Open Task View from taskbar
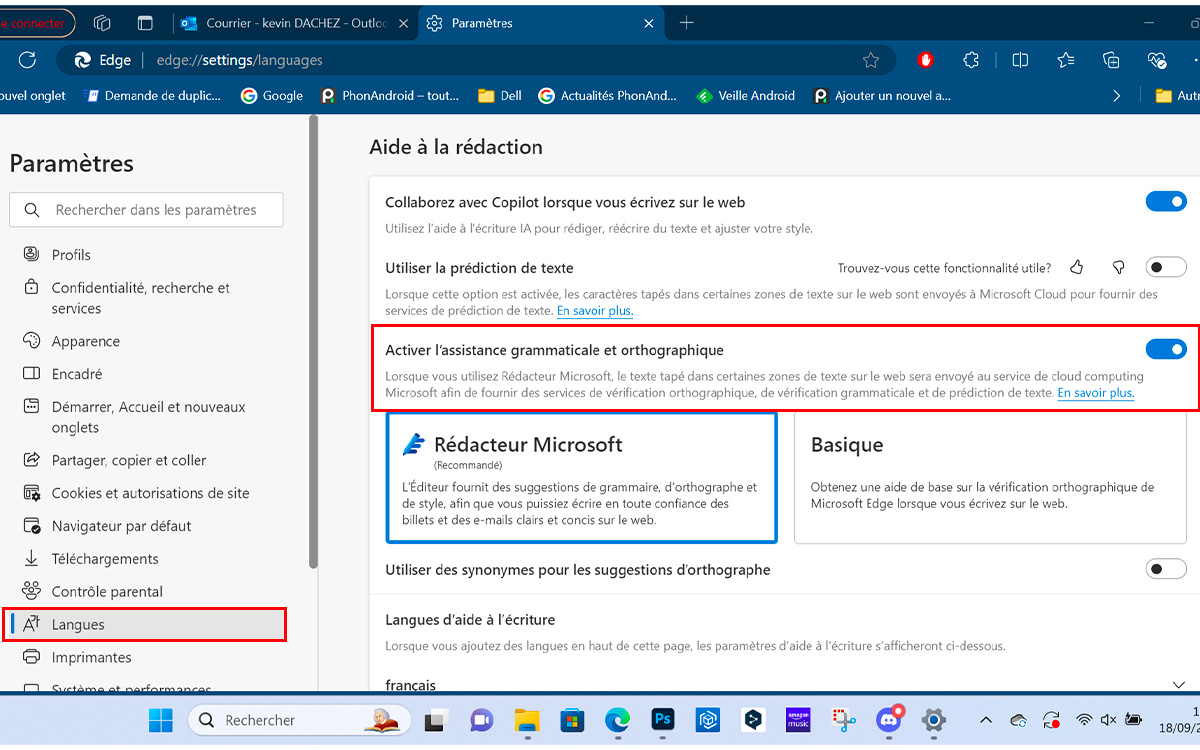The image size is (1200, 750). click(436, 720)
